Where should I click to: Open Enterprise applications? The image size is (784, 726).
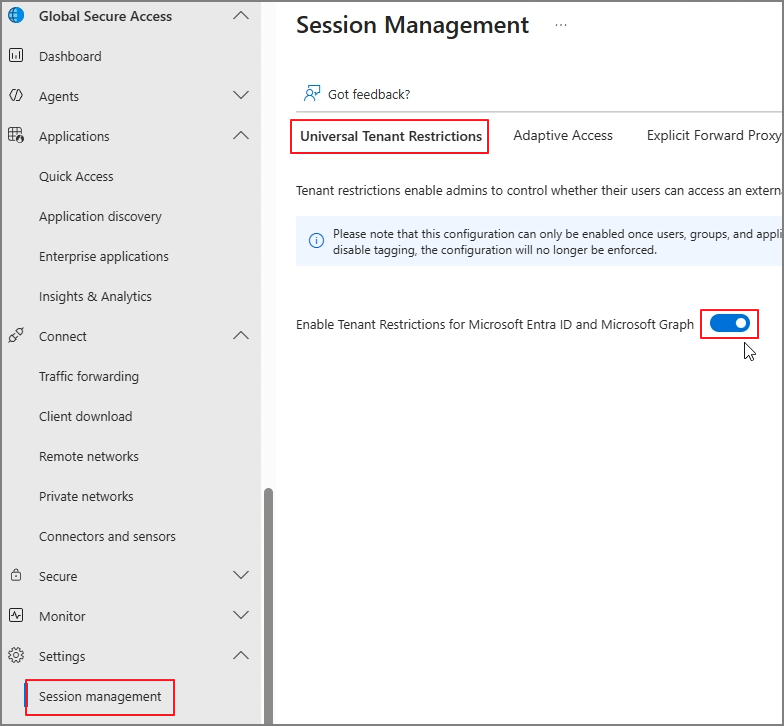(x=104, y=256)
